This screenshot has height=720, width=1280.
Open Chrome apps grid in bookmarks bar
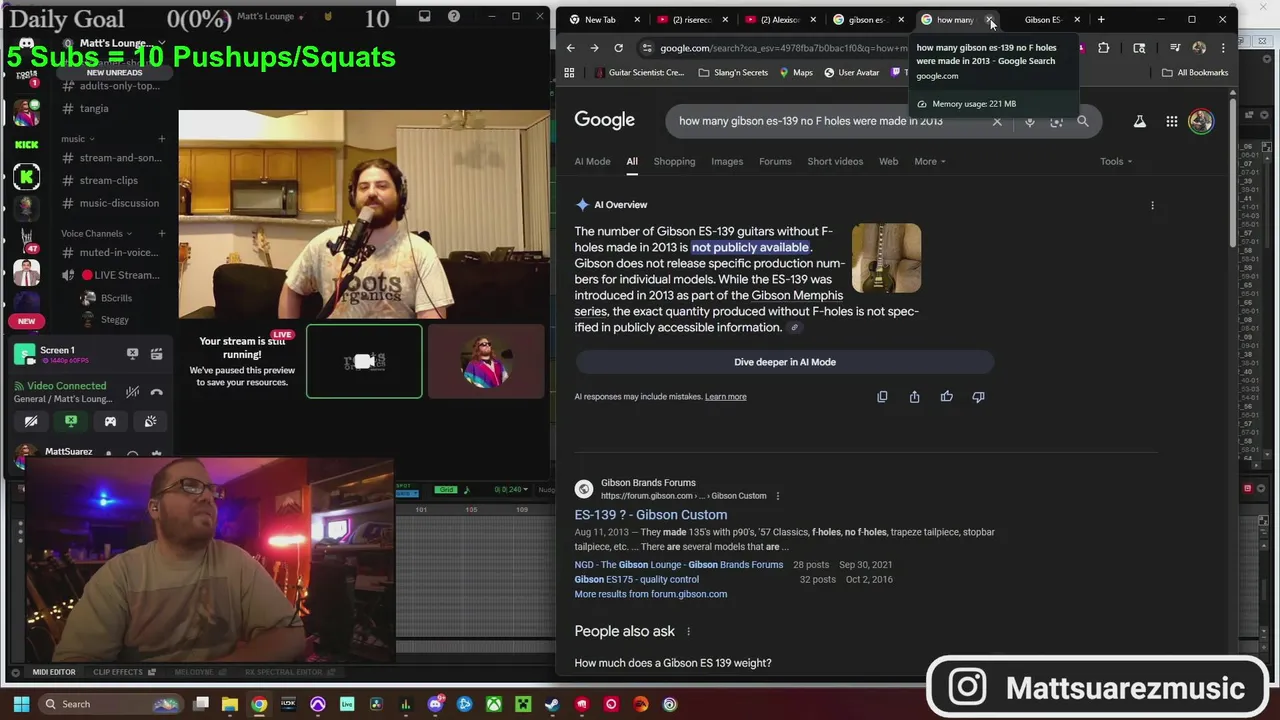point(569,72)
